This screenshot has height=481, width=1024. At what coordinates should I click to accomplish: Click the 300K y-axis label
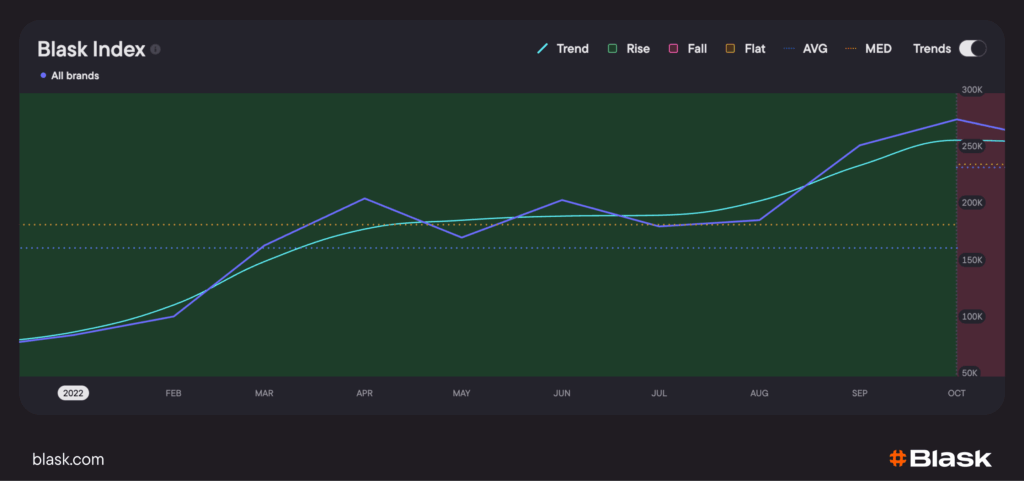click(x=972, y=90)
